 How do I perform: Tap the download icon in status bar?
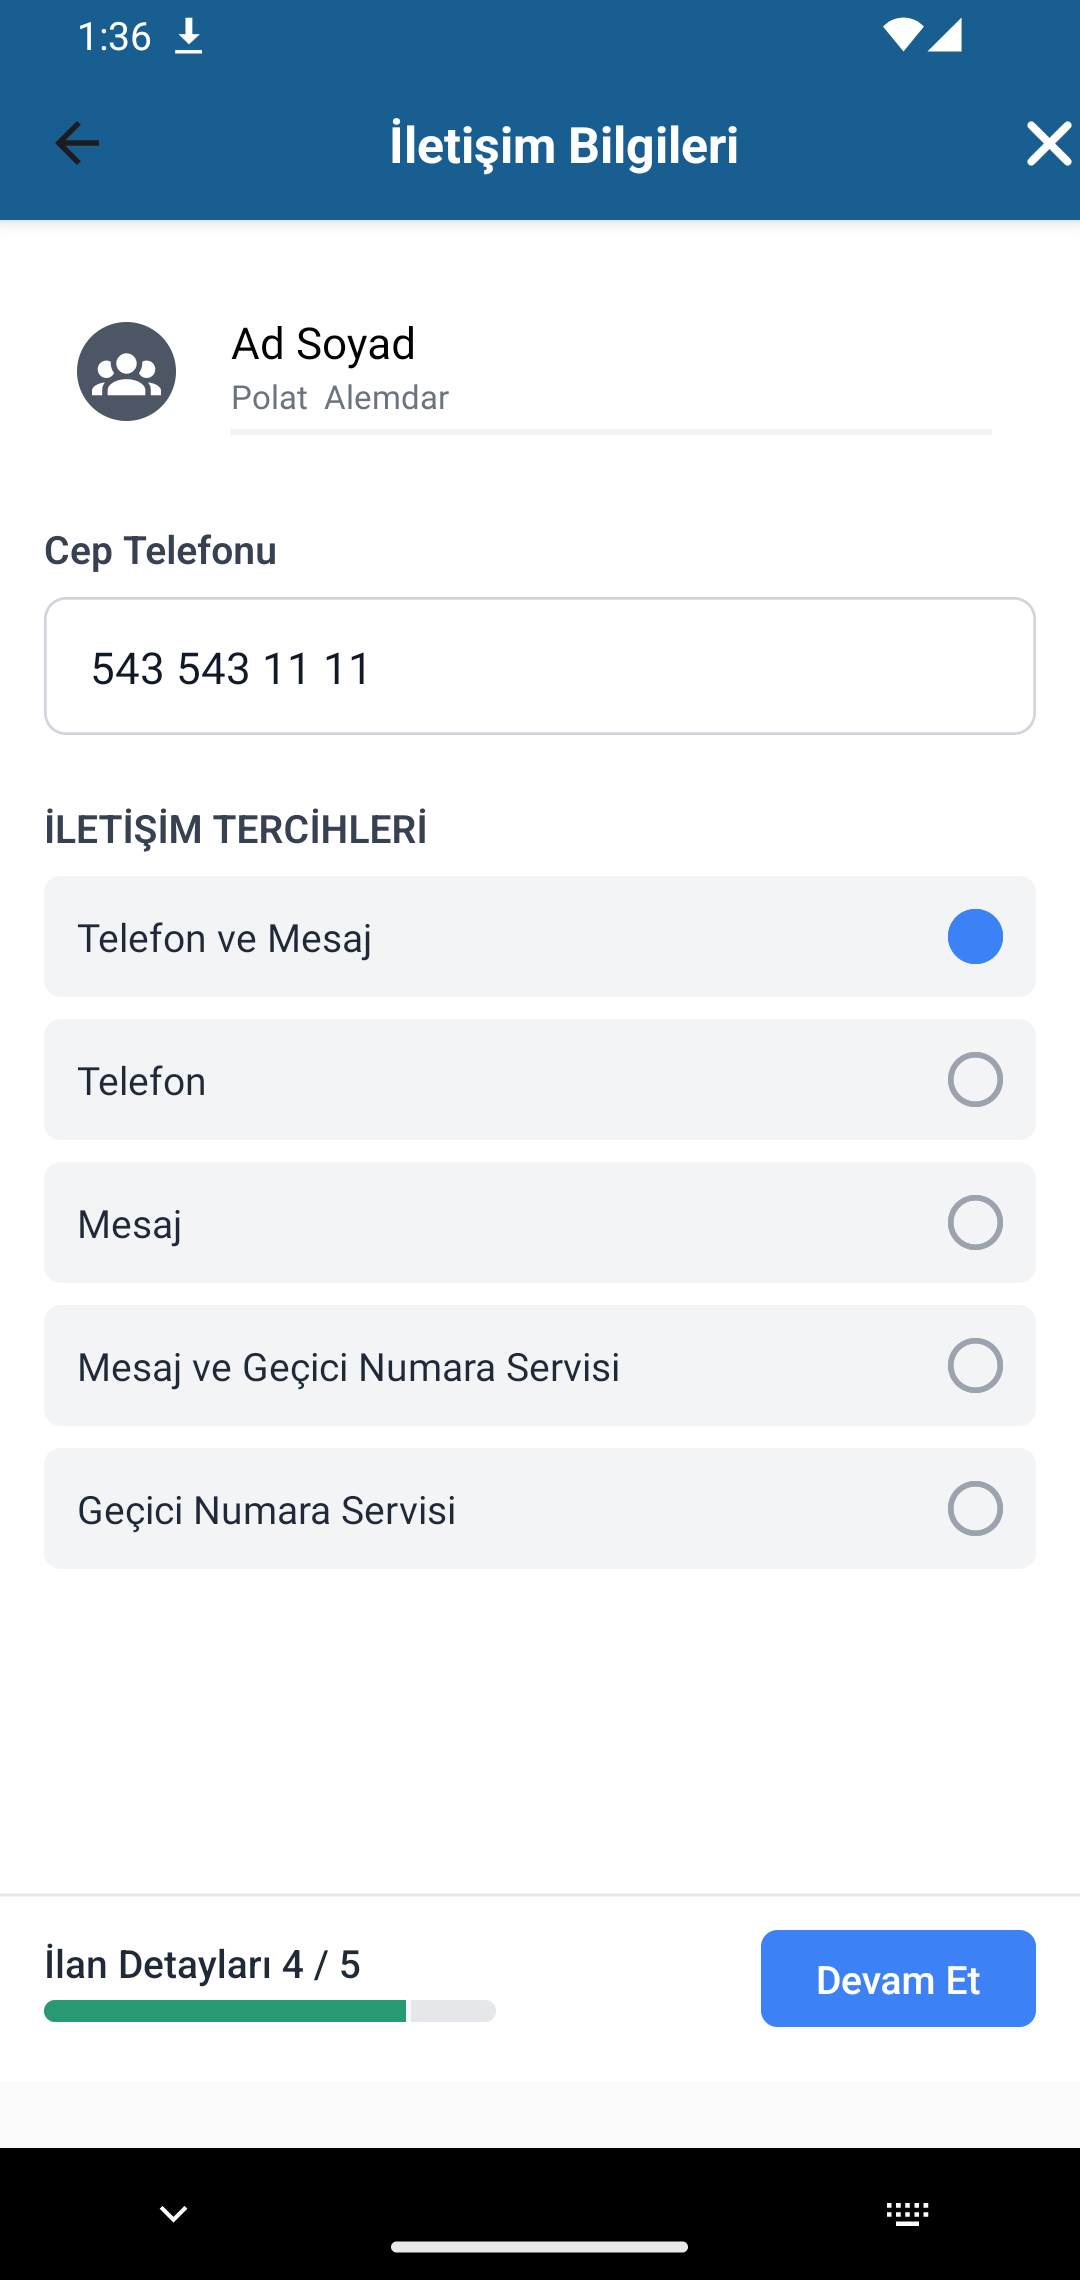[188, 38]
